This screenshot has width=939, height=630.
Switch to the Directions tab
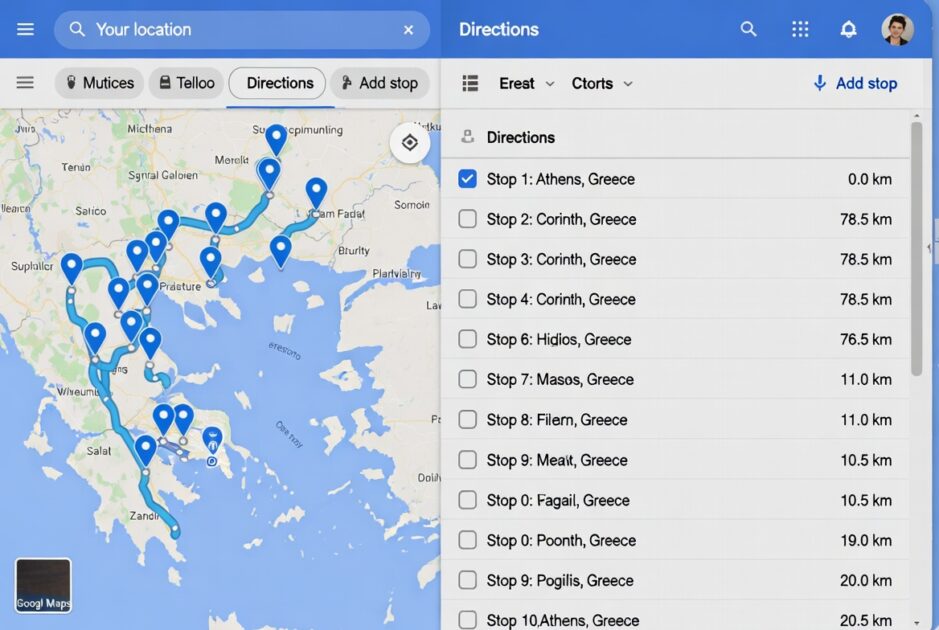[276, 83]
